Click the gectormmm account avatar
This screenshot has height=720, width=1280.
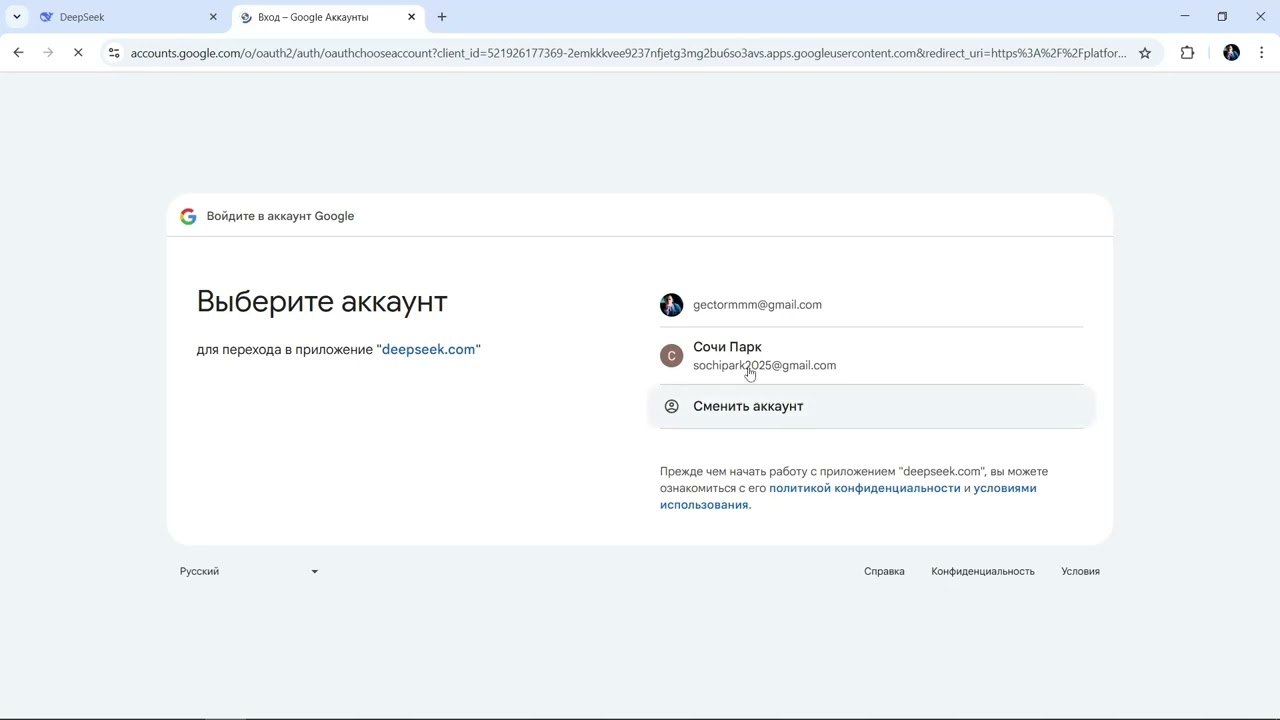672,305
